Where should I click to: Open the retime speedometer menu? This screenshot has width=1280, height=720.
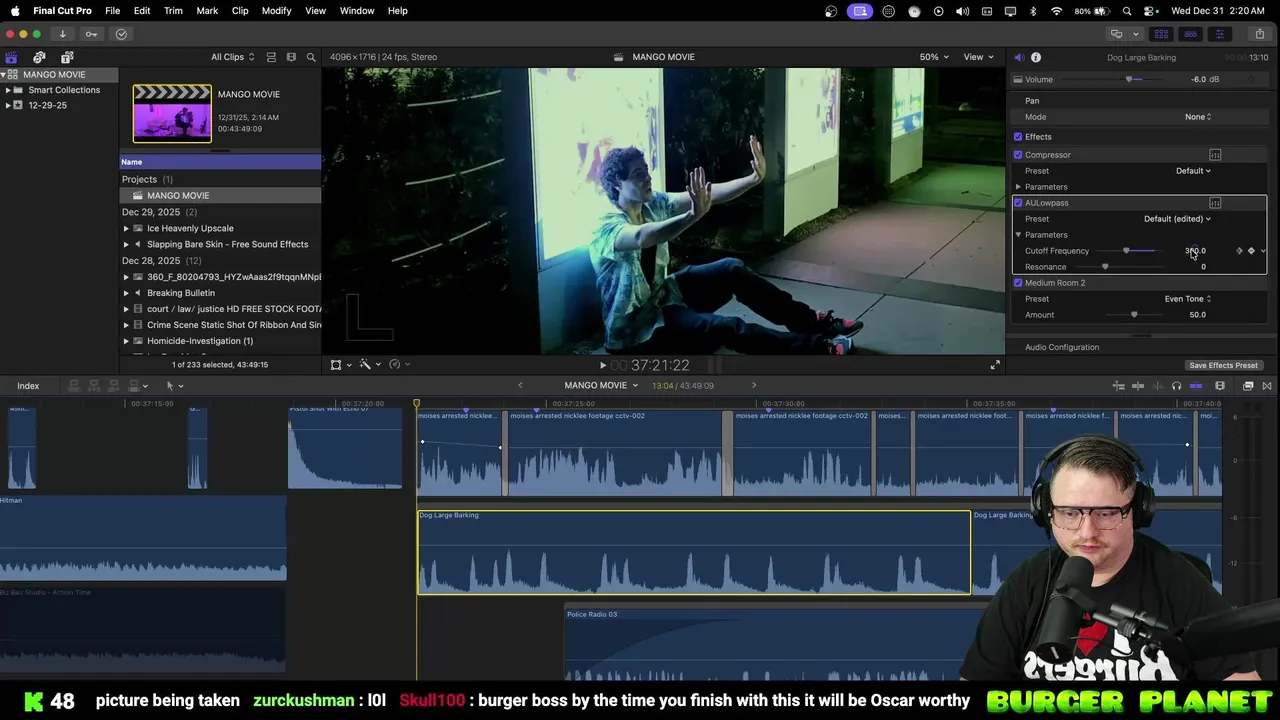(x=398, y=365)
